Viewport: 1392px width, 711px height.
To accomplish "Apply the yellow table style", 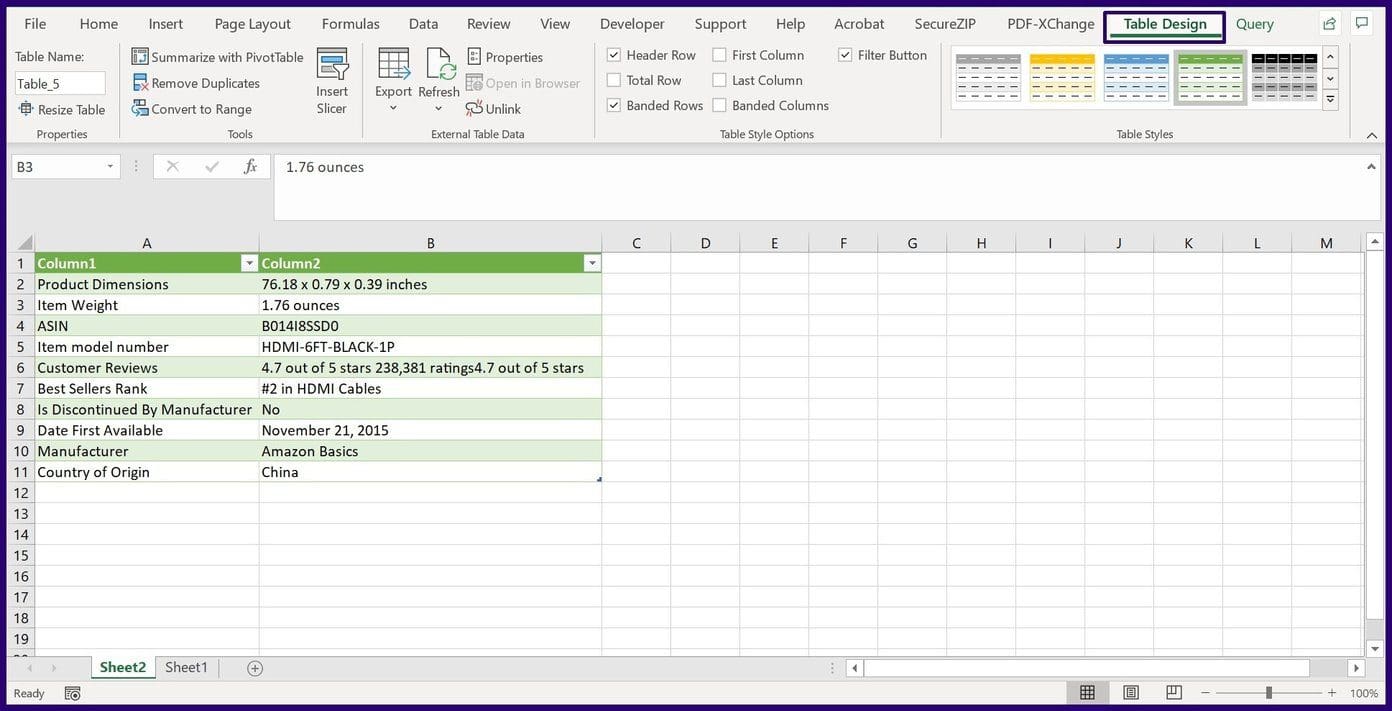I will (x=1062, y=78).
